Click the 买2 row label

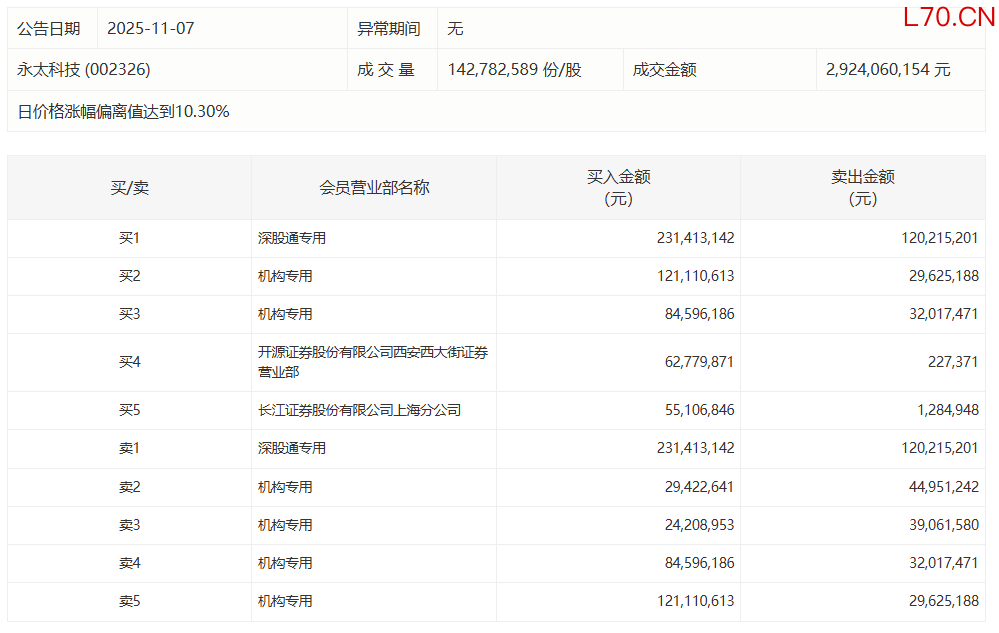coord(129,277)
